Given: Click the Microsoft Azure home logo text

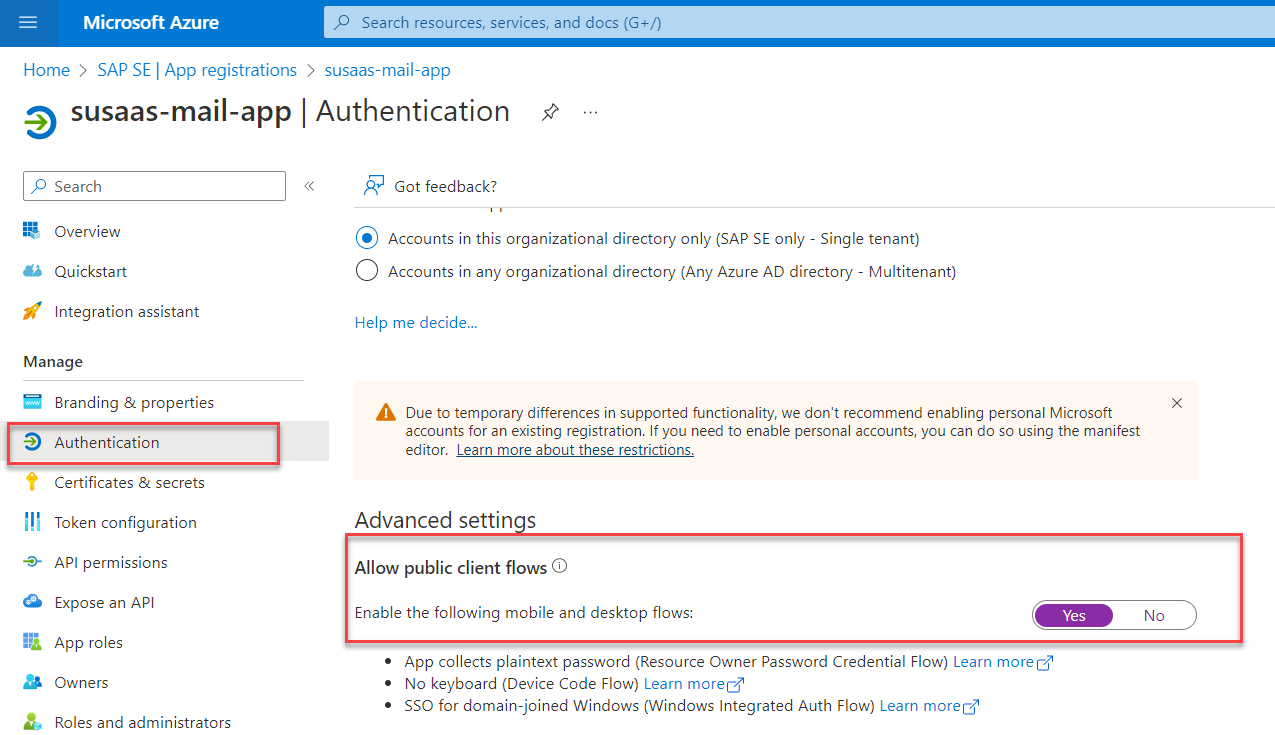Looking at the screenshot, I should (151, 22).
